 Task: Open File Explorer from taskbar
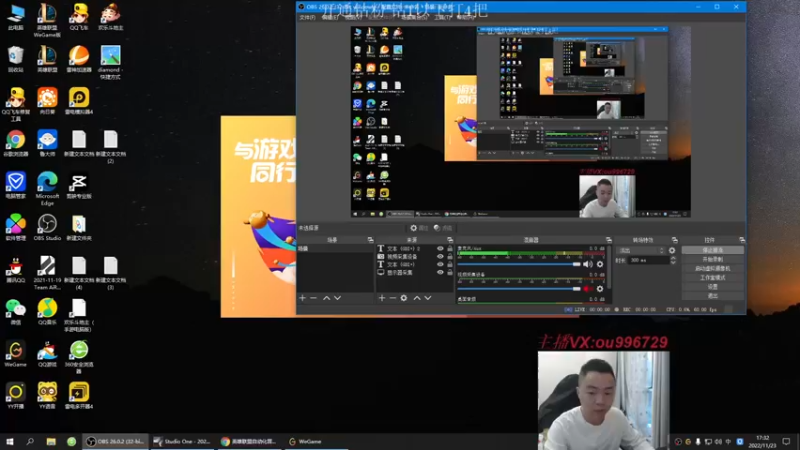pyautogui.click(x=51, y=442)
